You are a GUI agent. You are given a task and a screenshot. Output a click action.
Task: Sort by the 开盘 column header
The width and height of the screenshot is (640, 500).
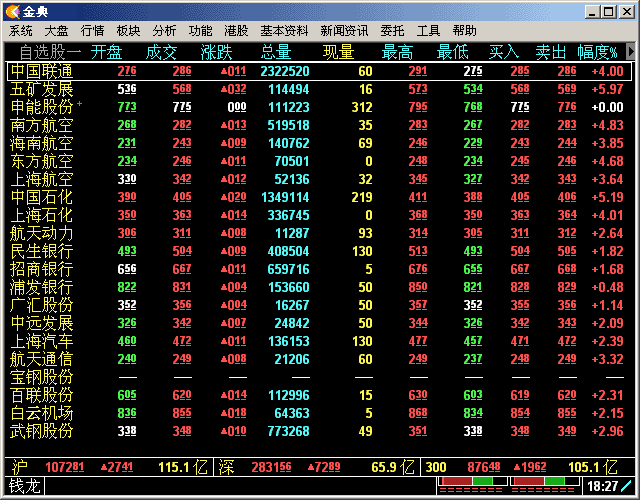(x=106, y=52)
